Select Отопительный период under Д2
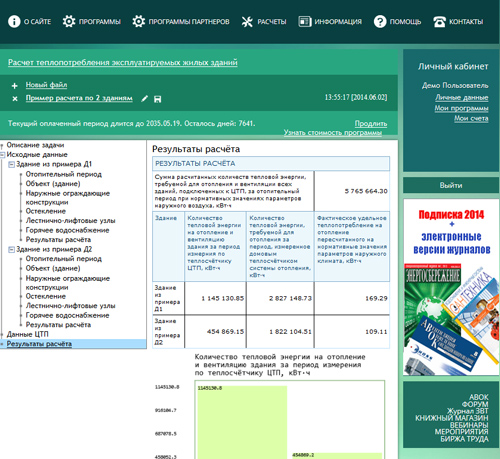Image resolution: width=500 pixels, height=459 pixels. click(x=64, y=259)
